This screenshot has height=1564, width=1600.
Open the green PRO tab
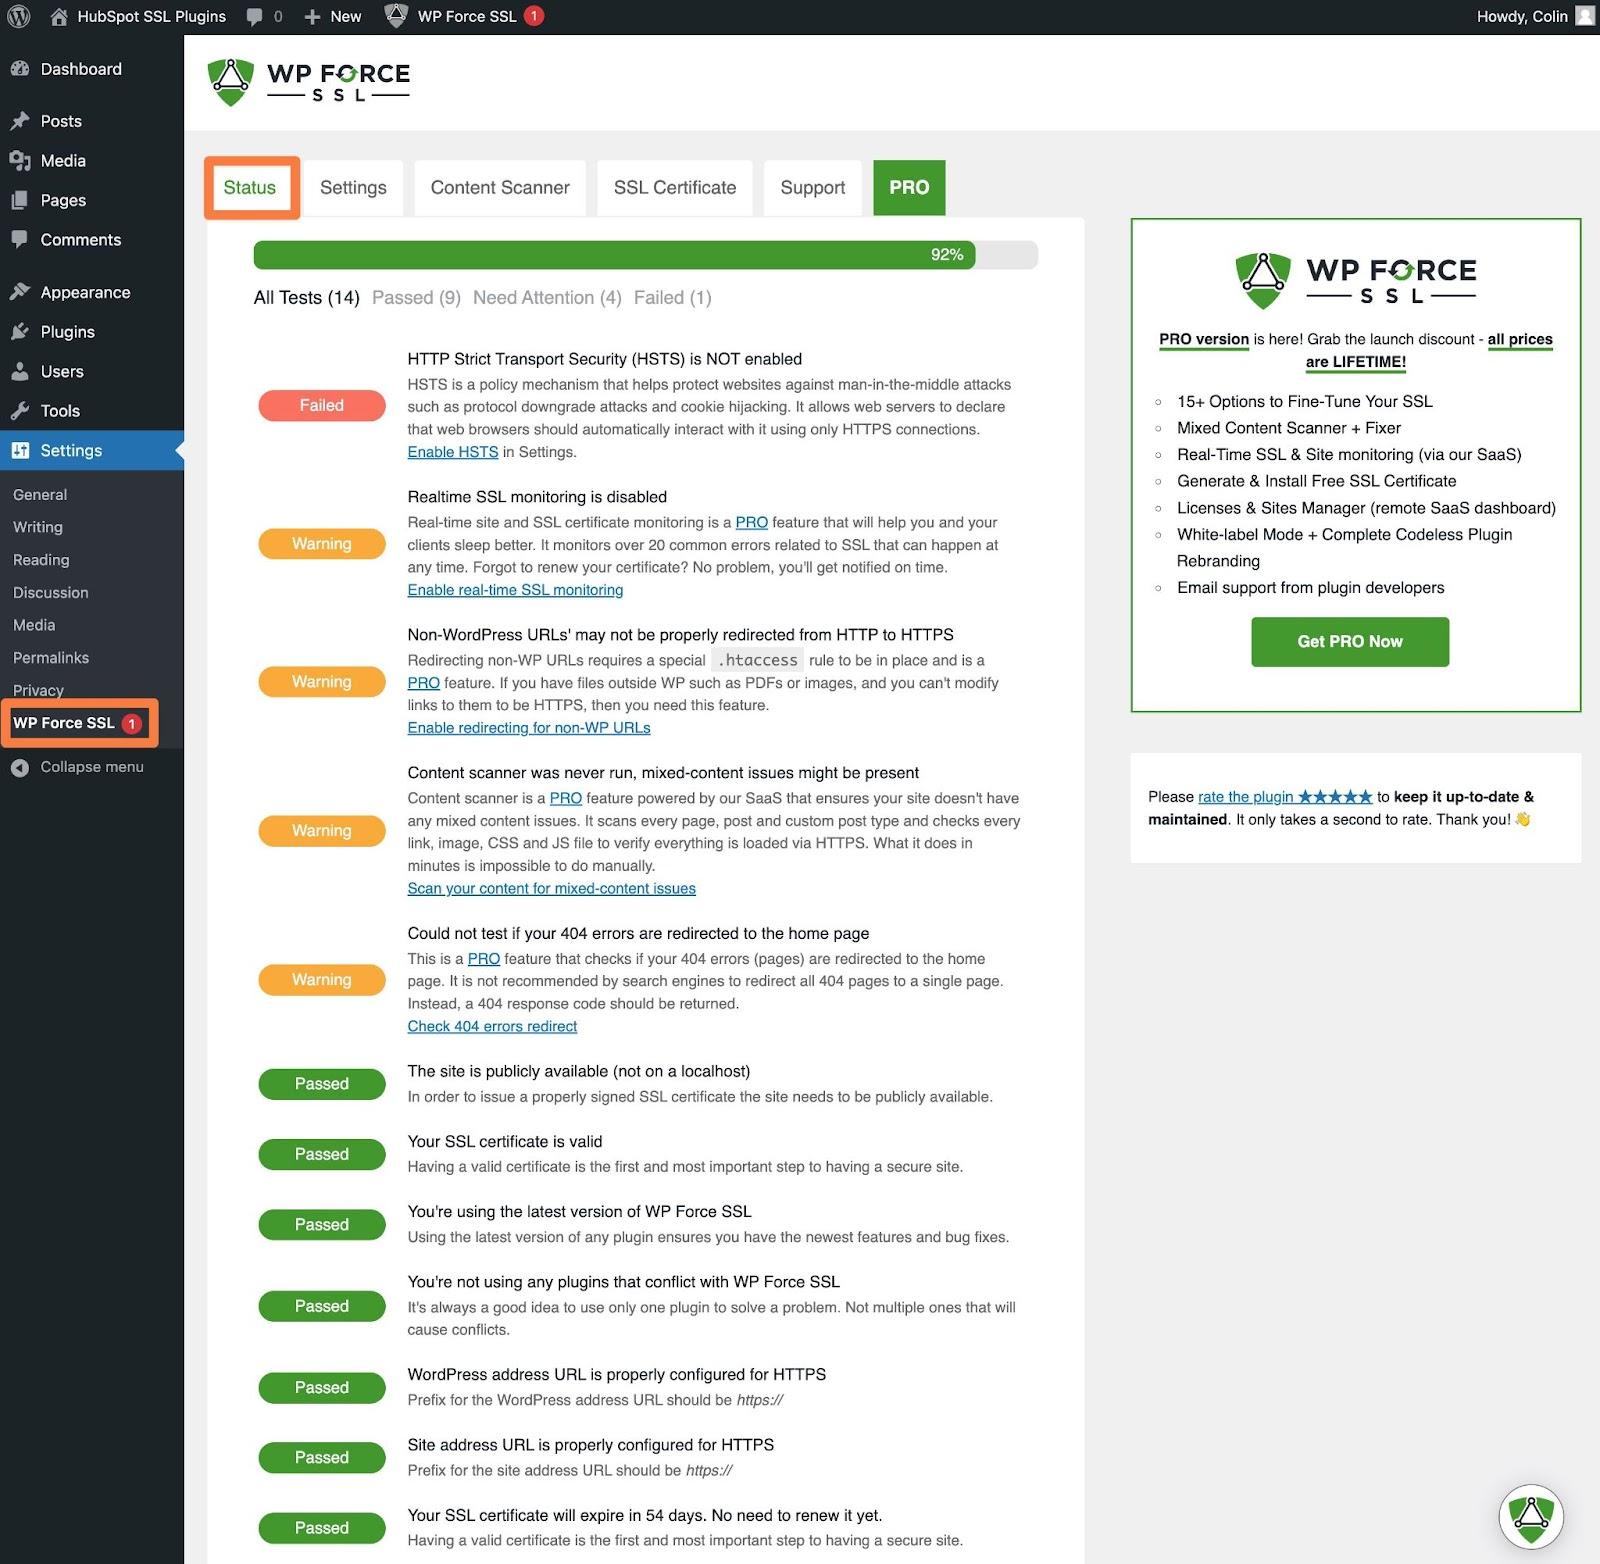[x=909, y=187]
